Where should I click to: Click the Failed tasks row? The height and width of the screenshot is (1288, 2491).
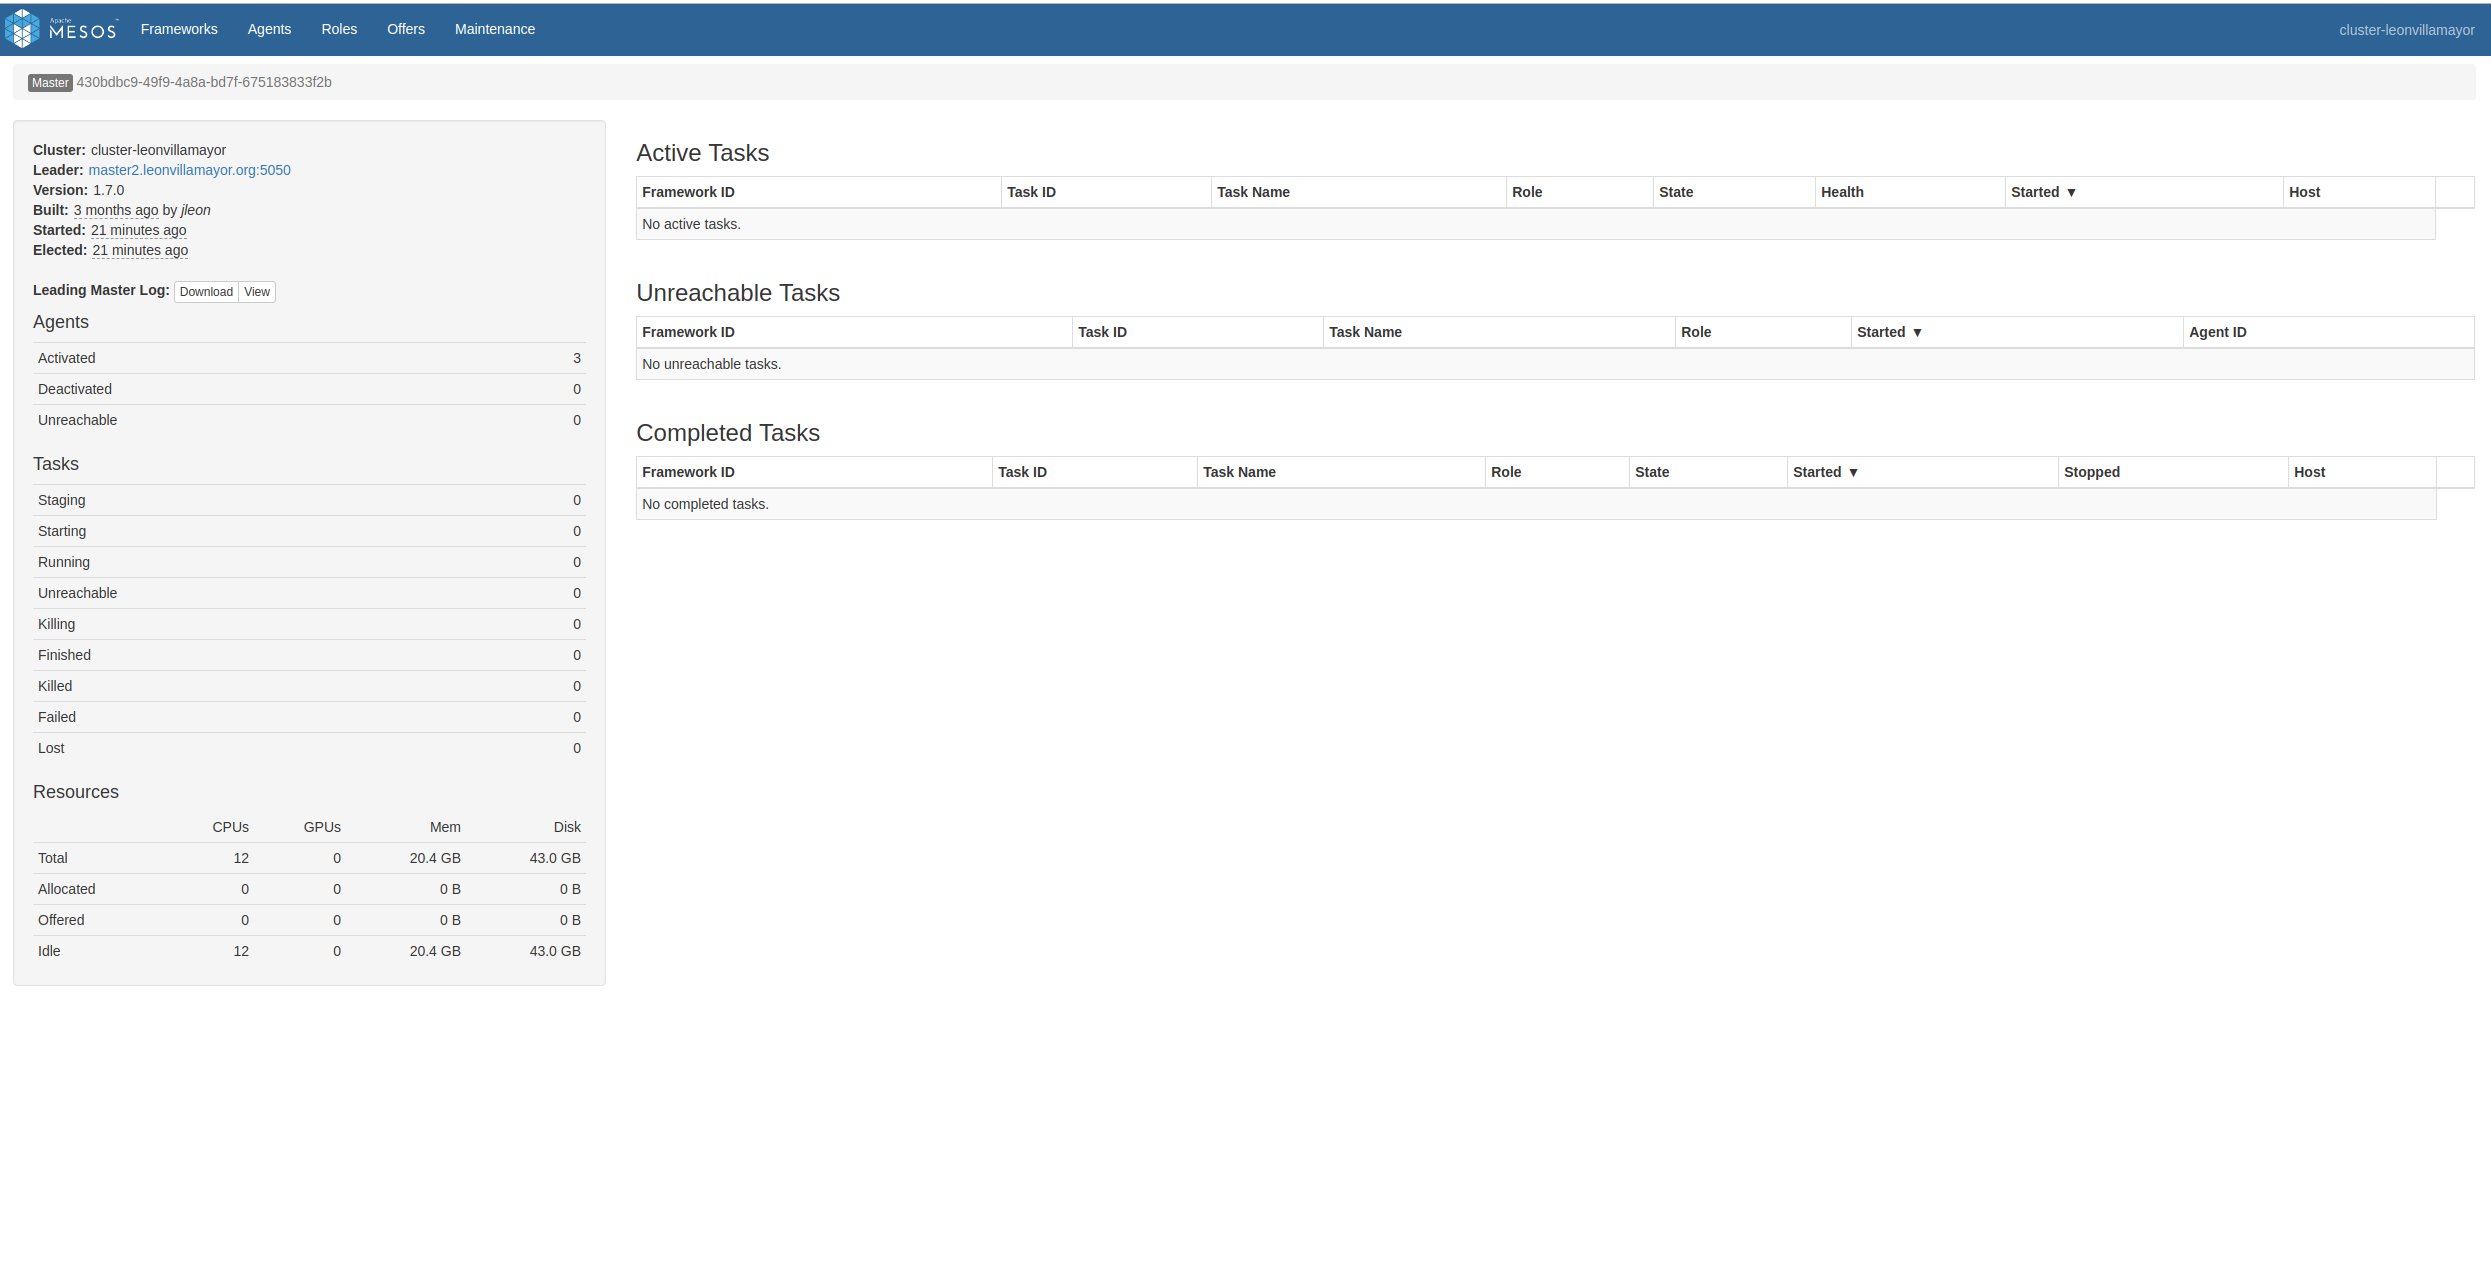point(309,717)
